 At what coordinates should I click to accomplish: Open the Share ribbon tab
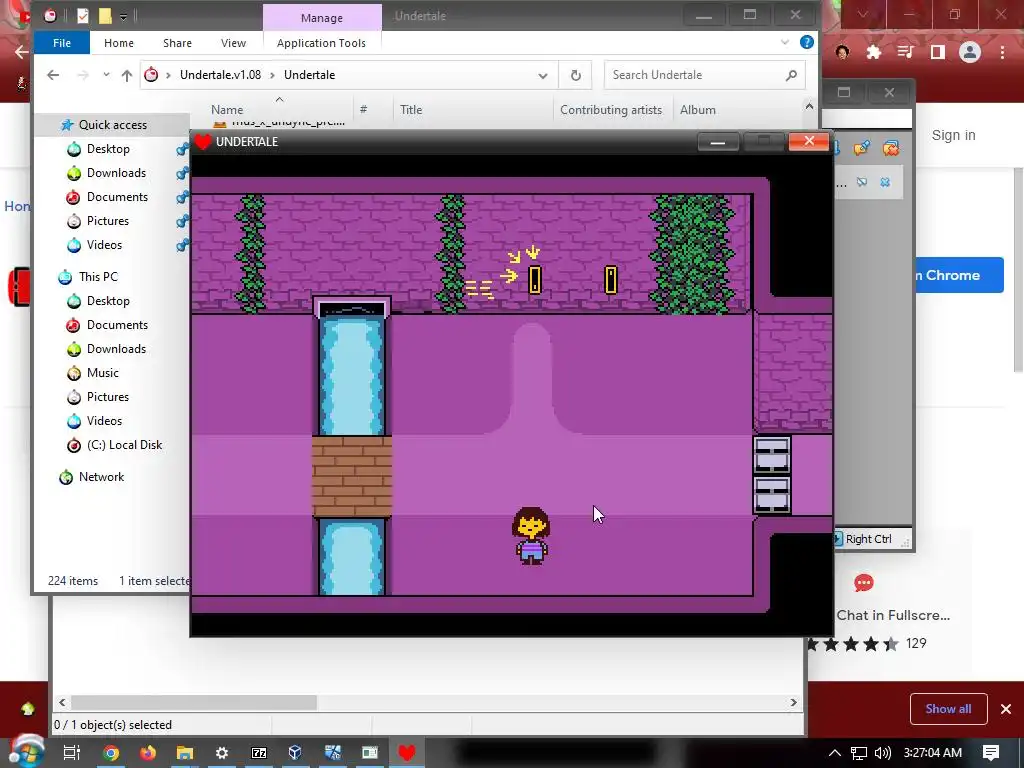(x=177, y=43)
